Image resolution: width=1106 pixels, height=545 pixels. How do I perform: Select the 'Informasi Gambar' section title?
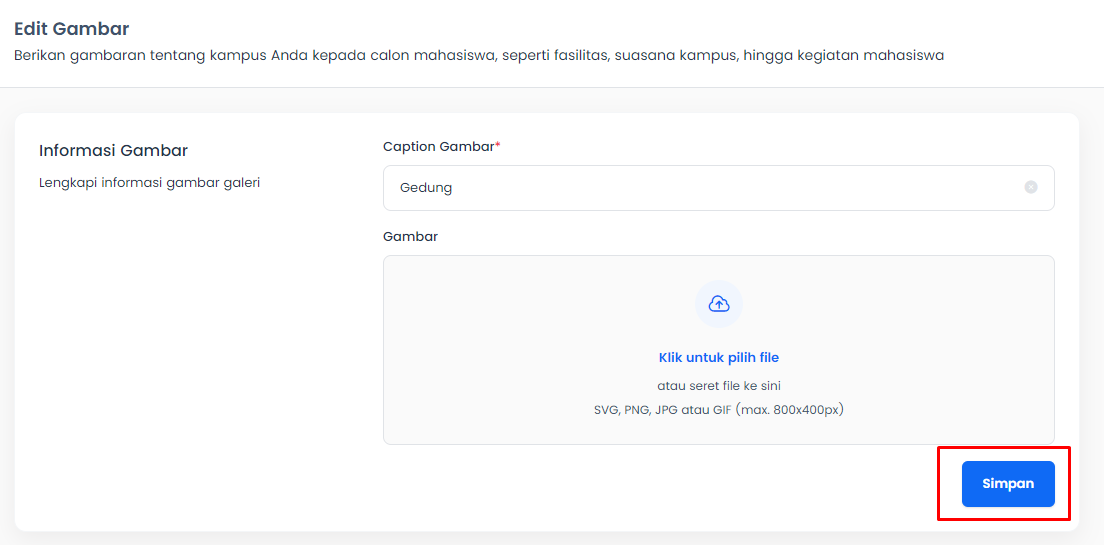click(114, 150)
